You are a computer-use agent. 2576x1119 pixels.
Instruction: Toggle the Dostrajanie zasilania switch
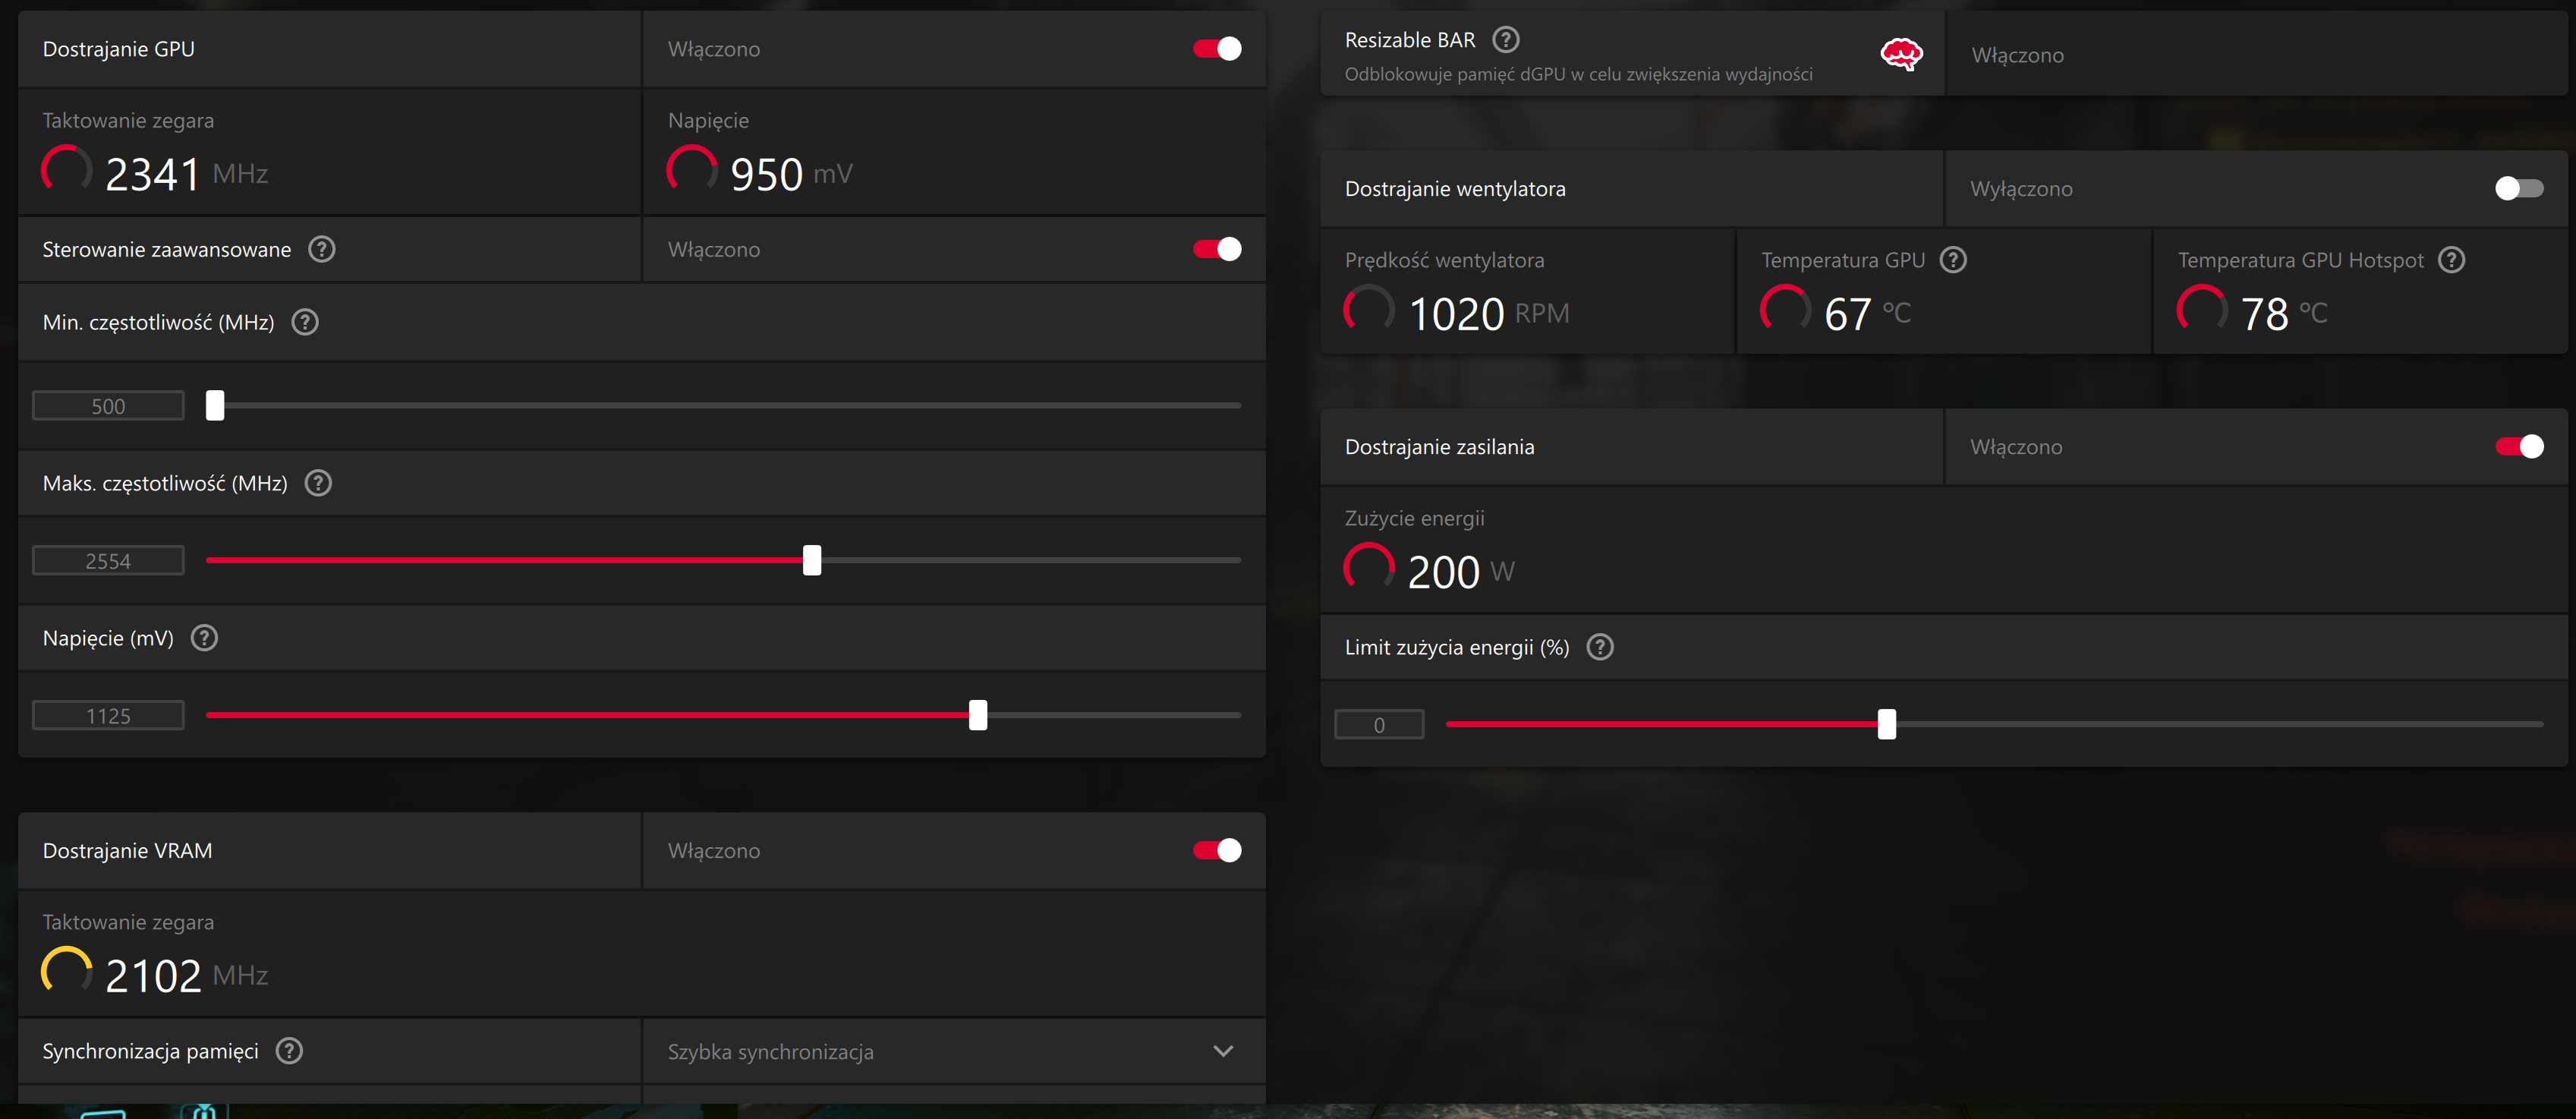click(2518, 447)
